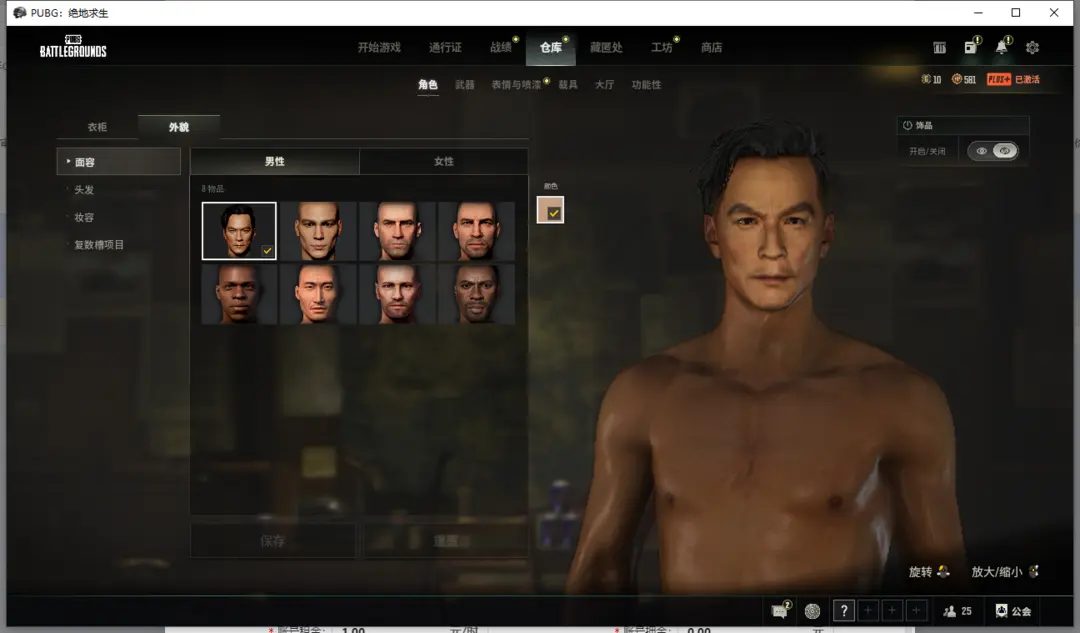Open the 公会 guild button
Image resolution: width=1080 pixels, height=633 pixels.
[1013, 611]
